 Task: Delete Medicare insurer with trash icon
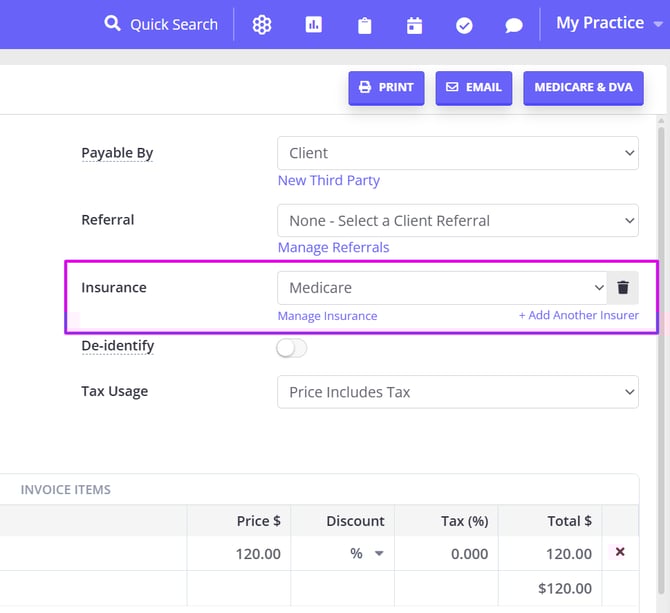(623, 288)
